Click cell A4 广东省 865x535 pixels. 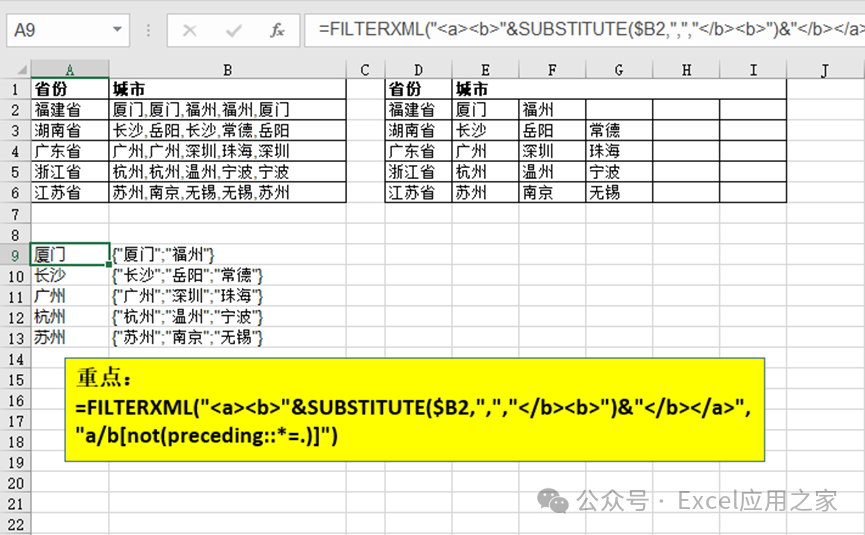[x=70, y=151]
